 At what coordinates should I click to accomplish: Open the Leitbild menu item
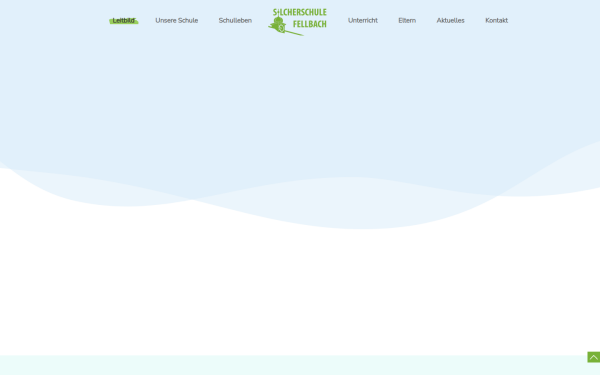(x=124, y=21)
